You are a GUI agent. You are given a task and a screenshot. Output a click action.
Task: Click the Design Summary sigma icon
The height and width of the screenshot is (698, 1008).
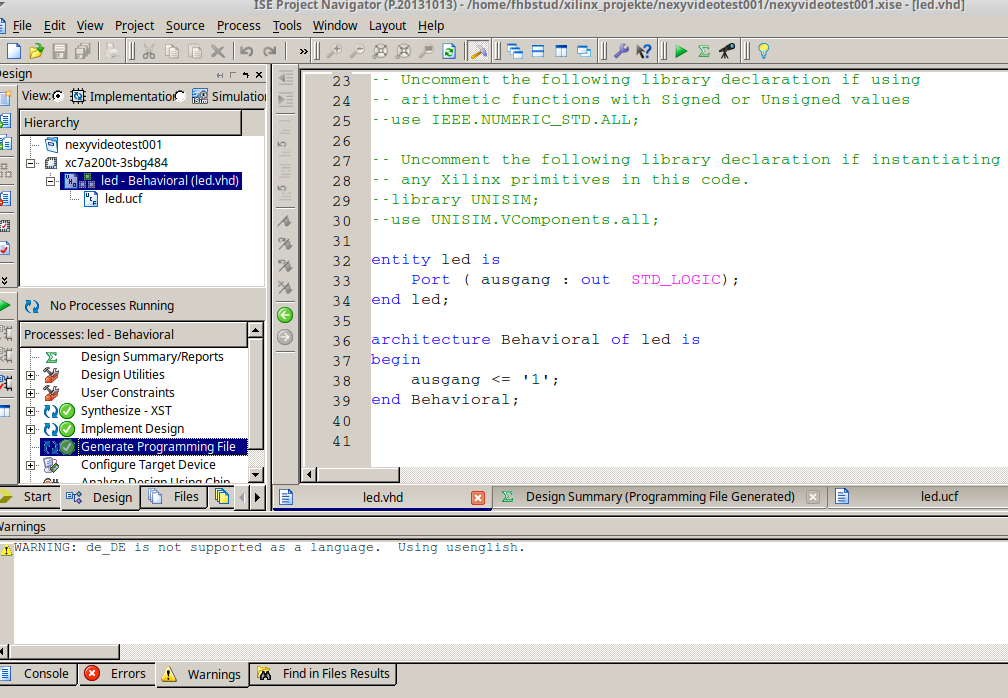tap(705, 50)
